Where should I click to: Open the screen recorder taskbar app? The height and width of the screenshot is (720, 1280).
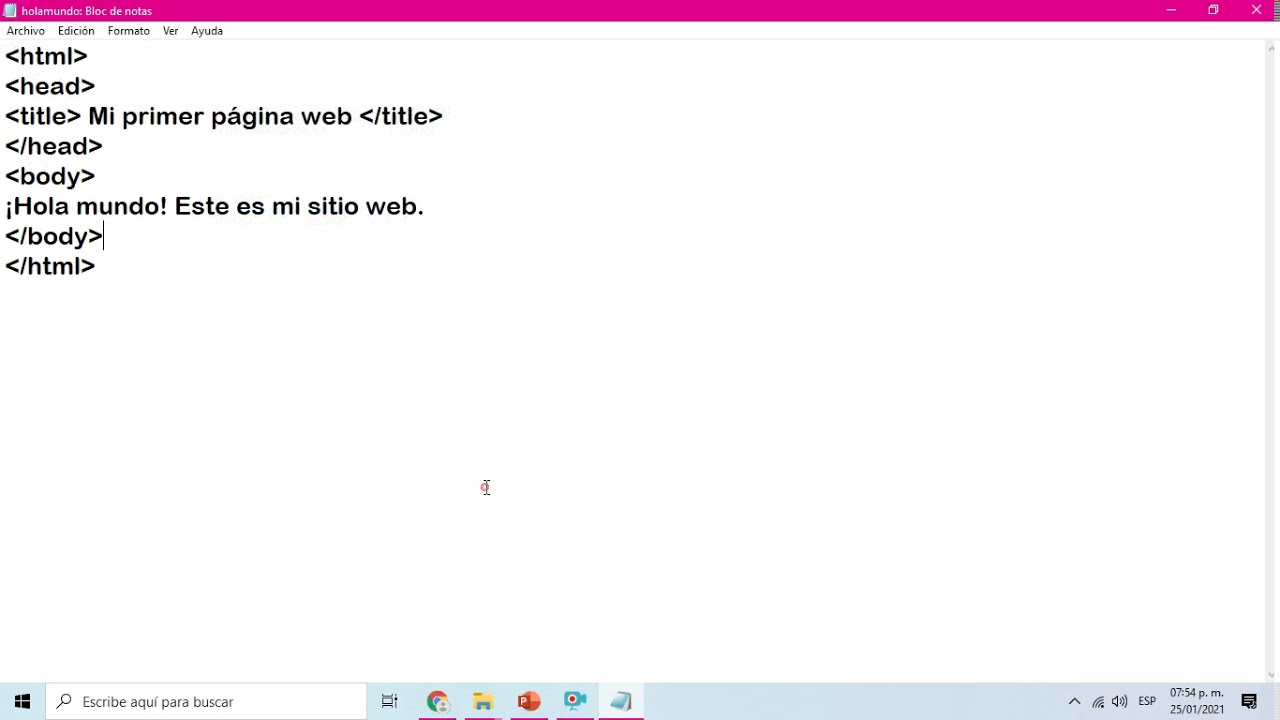pos(575,702)
